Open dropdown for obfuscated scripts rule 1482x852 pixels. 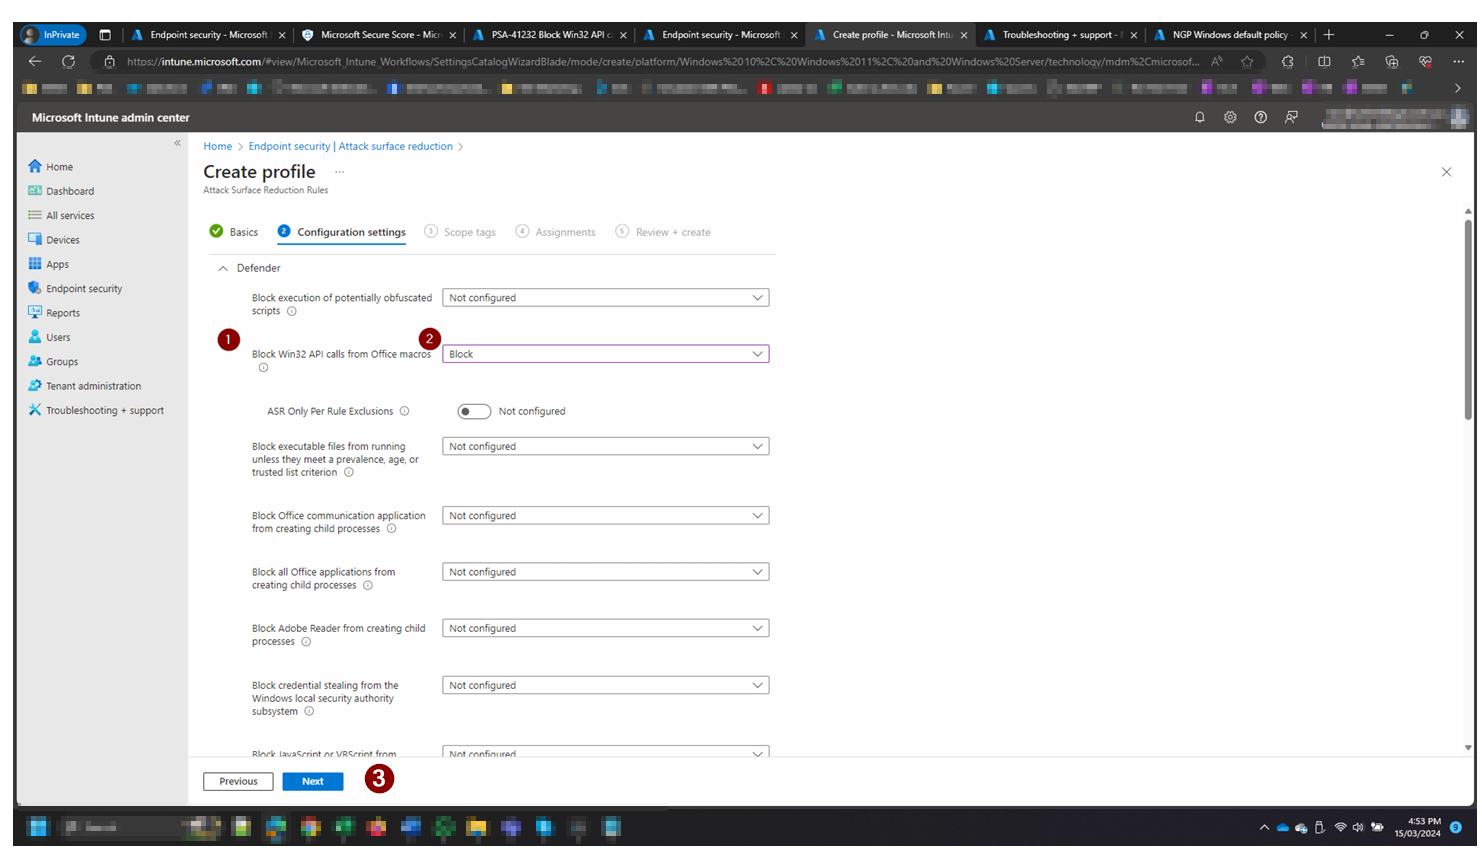[606, 298]
